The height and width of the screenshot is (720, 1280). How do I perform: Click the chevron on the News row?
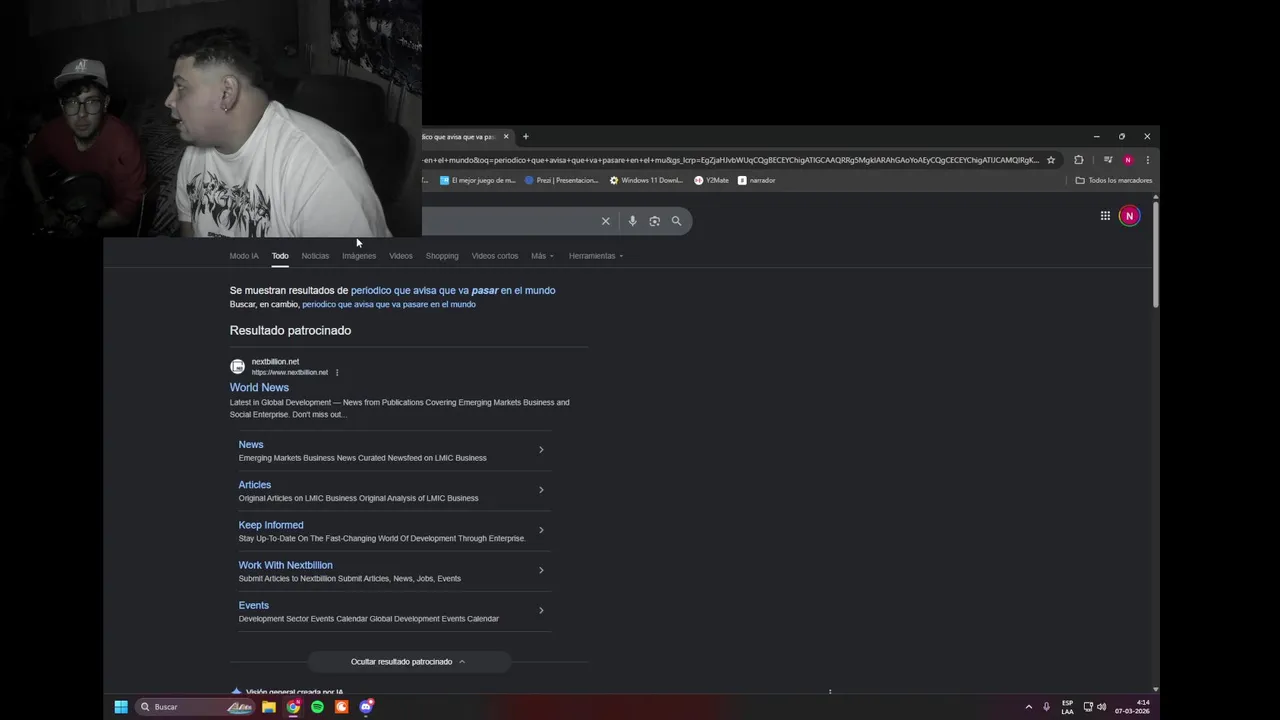pos(541,450)
